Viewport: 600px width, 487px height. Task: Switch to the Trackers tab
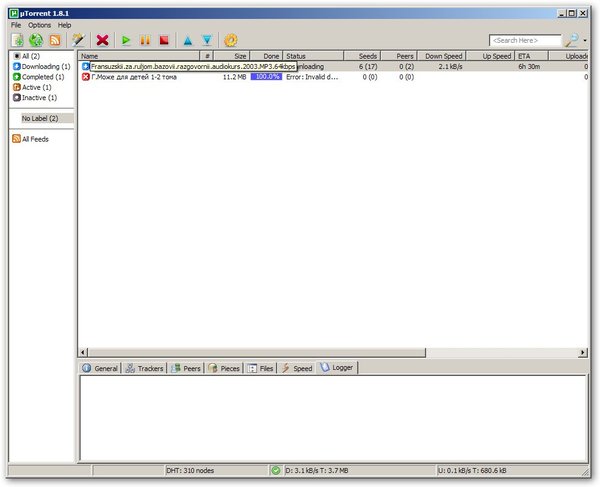(145, 368)
